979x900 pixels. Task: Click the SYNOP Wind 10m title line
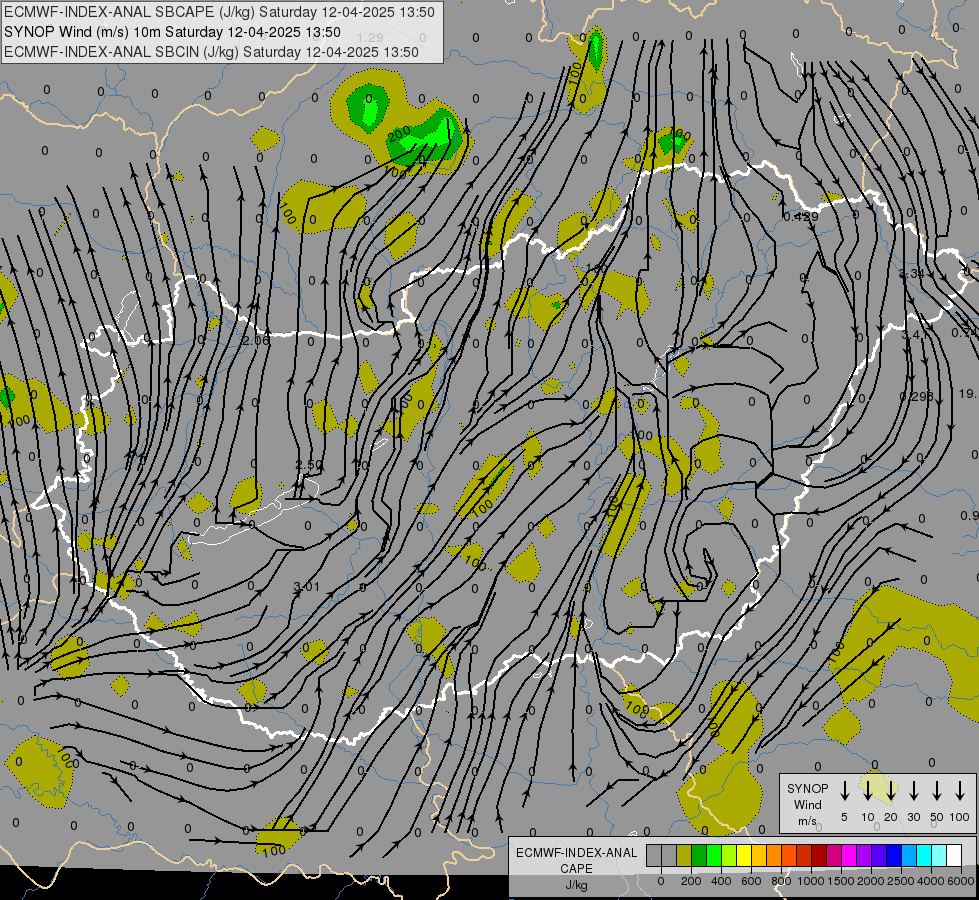pyautogui.click(x=172, y=32)
